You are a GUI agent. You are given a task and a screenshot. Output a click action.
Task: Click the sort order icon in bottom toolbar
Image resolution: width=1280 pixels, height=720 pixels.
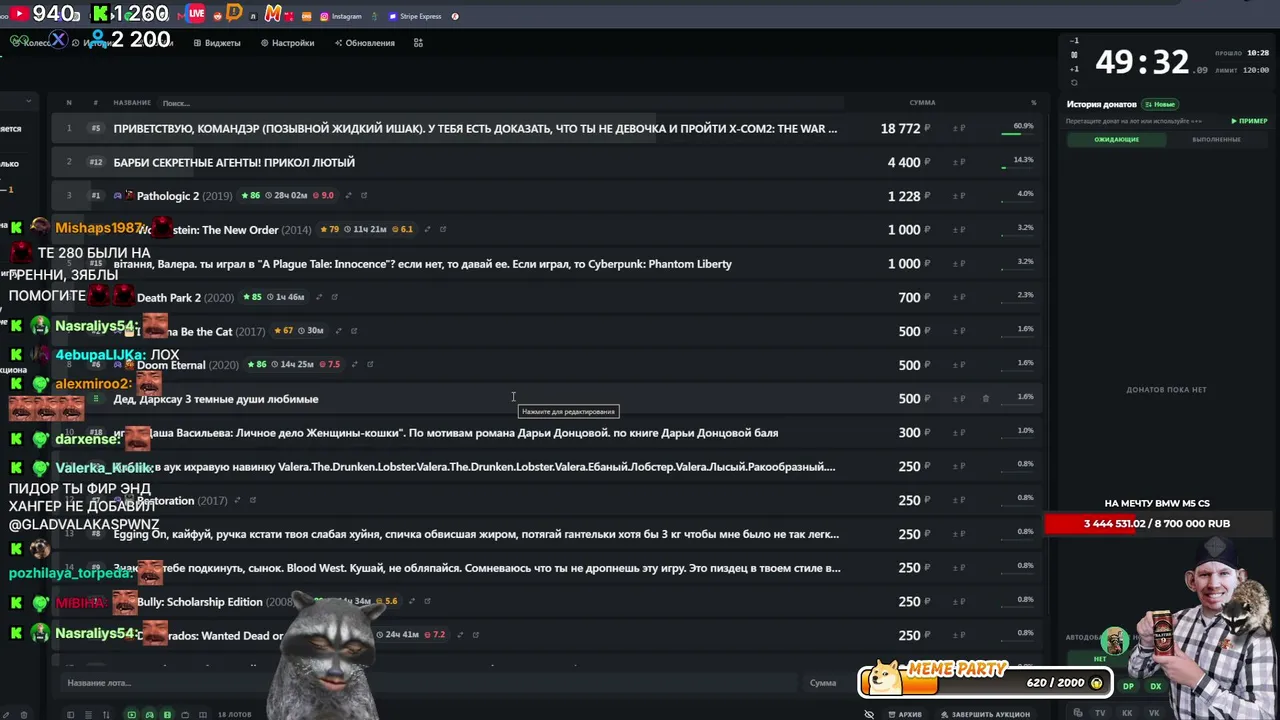pos(104,714)
